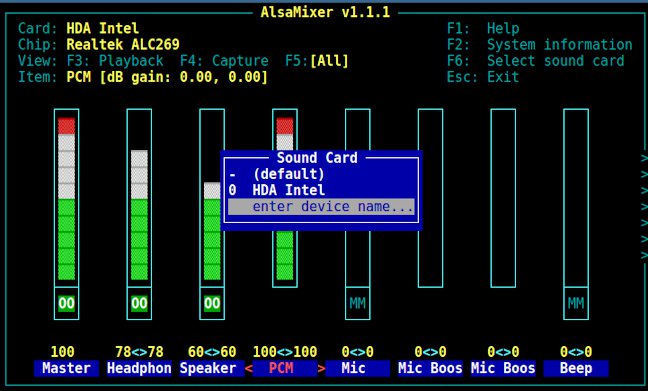Click the Master level value 100

click(x=62, y=352)
